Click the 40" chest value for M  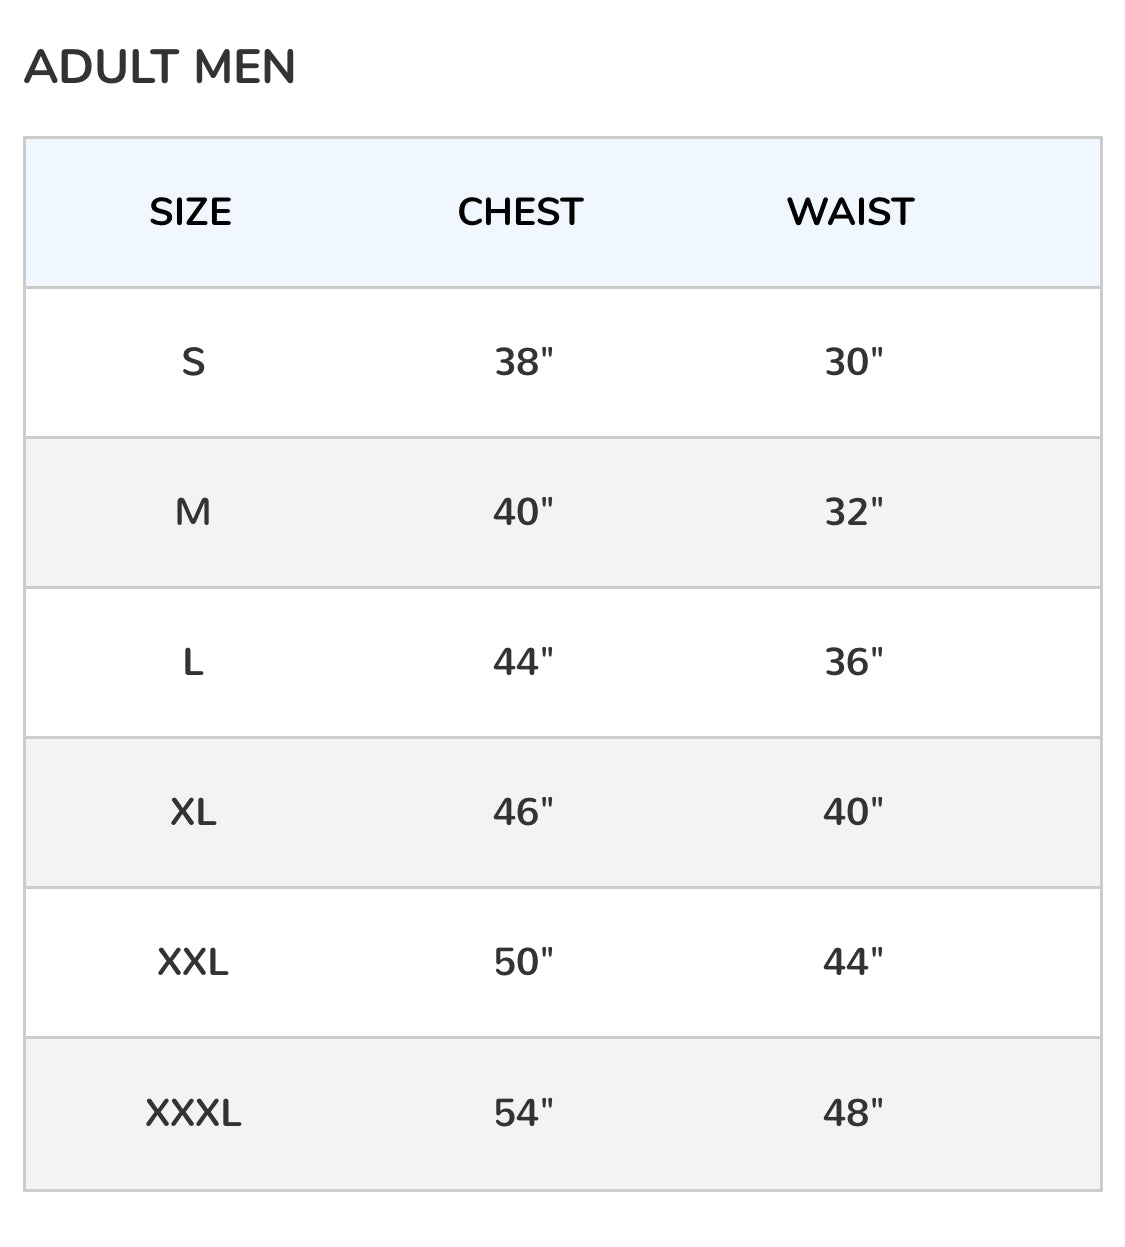tap(523, 512)
